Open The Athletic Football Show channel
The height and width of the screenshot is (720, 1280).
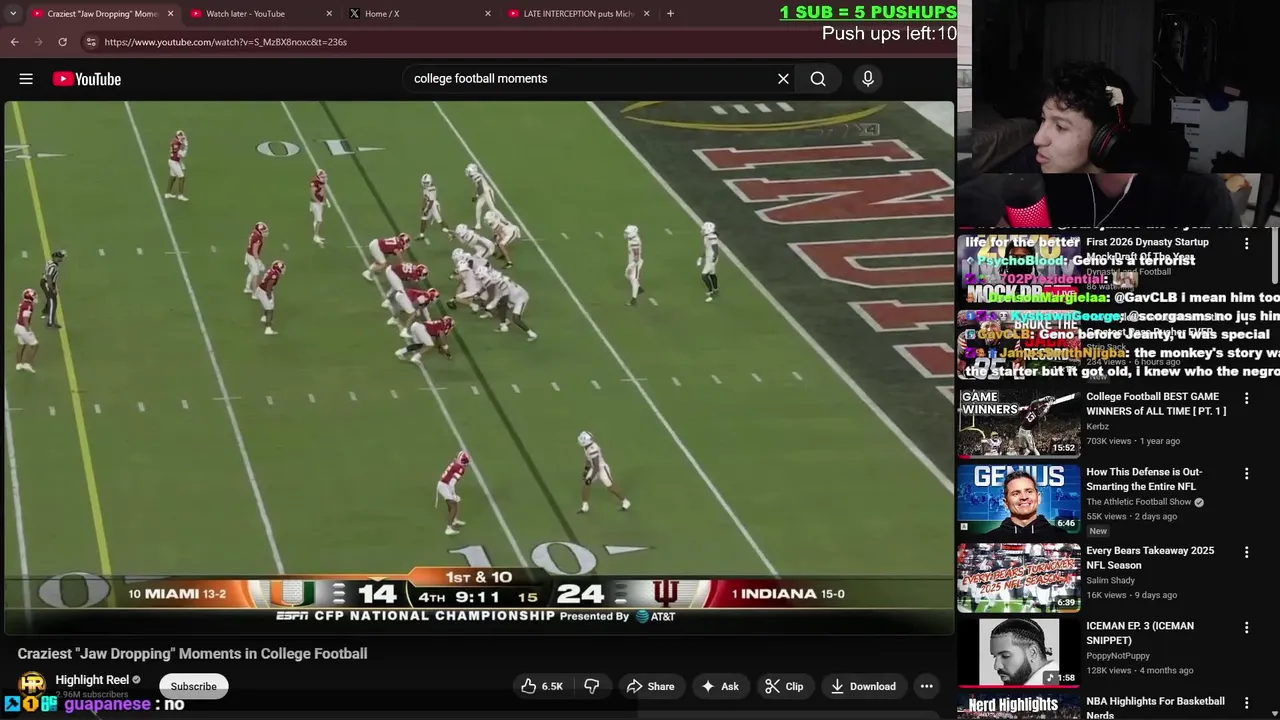[1139, 502]
